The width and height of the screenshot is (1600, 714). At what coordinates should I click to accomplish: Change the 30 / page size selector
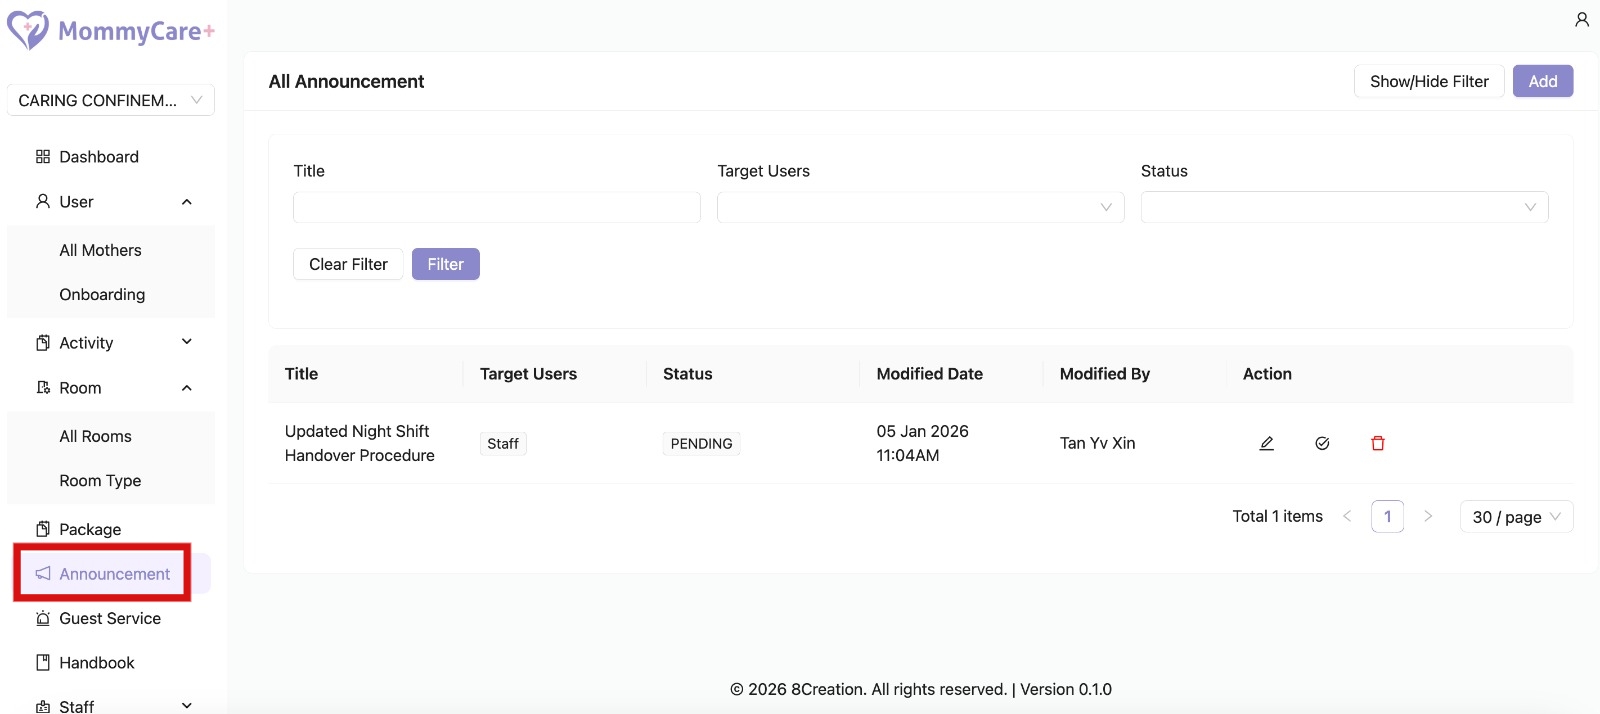tap(1515, 517)
